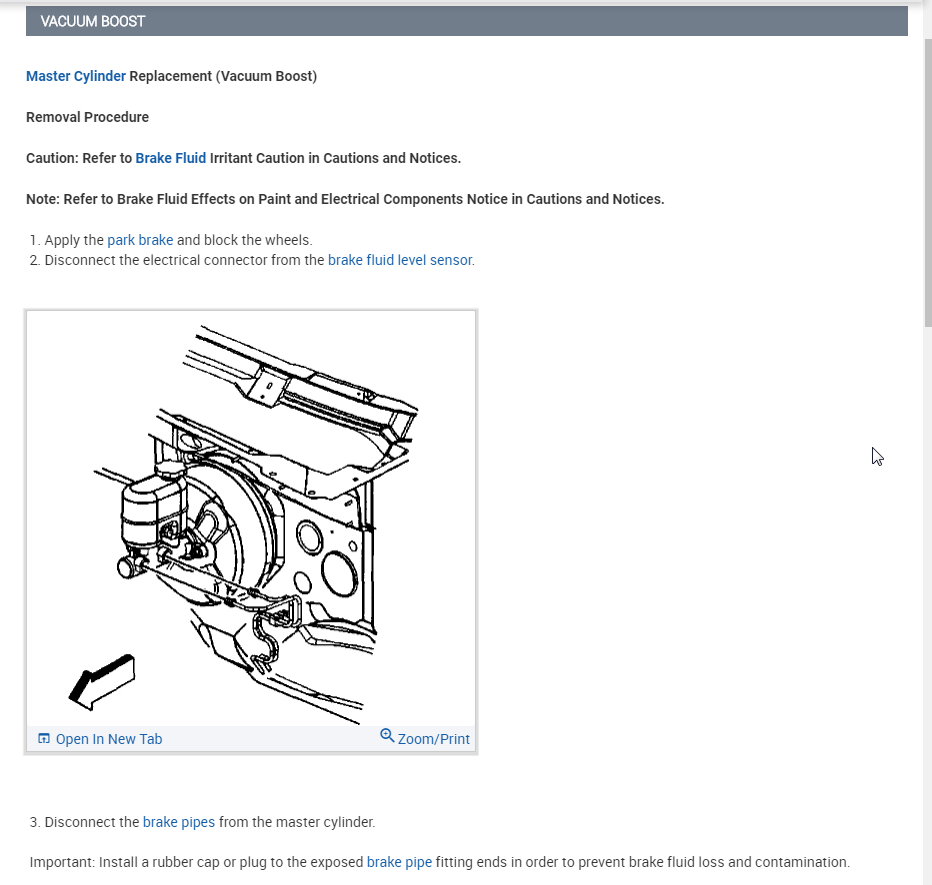Click the Open In New Tab icon
This screenshot has width=932, height=885.
(x=44, y=738)
